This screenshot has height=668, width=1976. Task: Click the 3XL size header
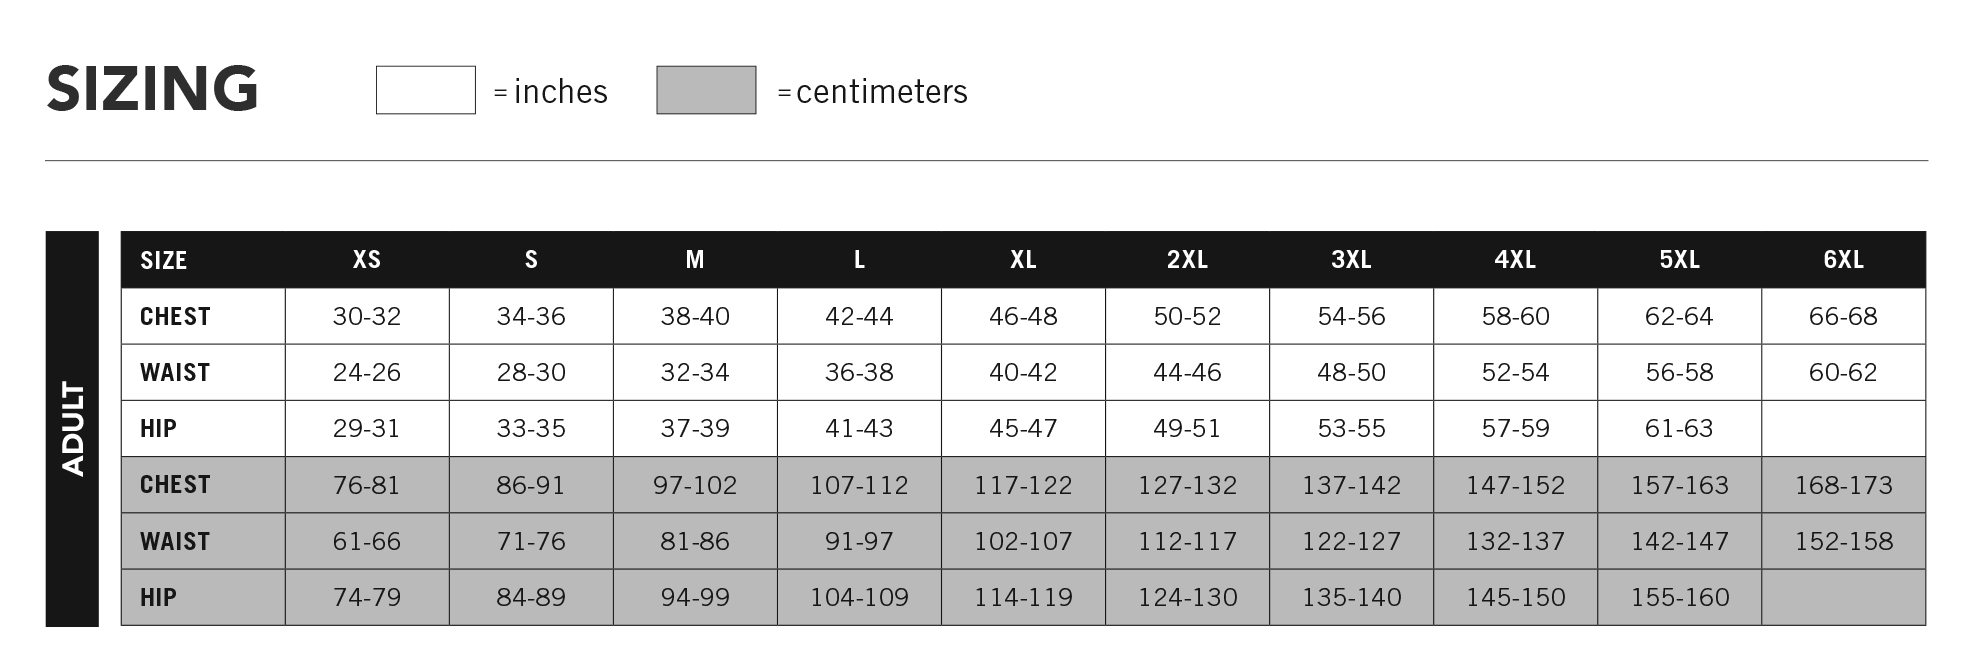[x=1351, y=260]
